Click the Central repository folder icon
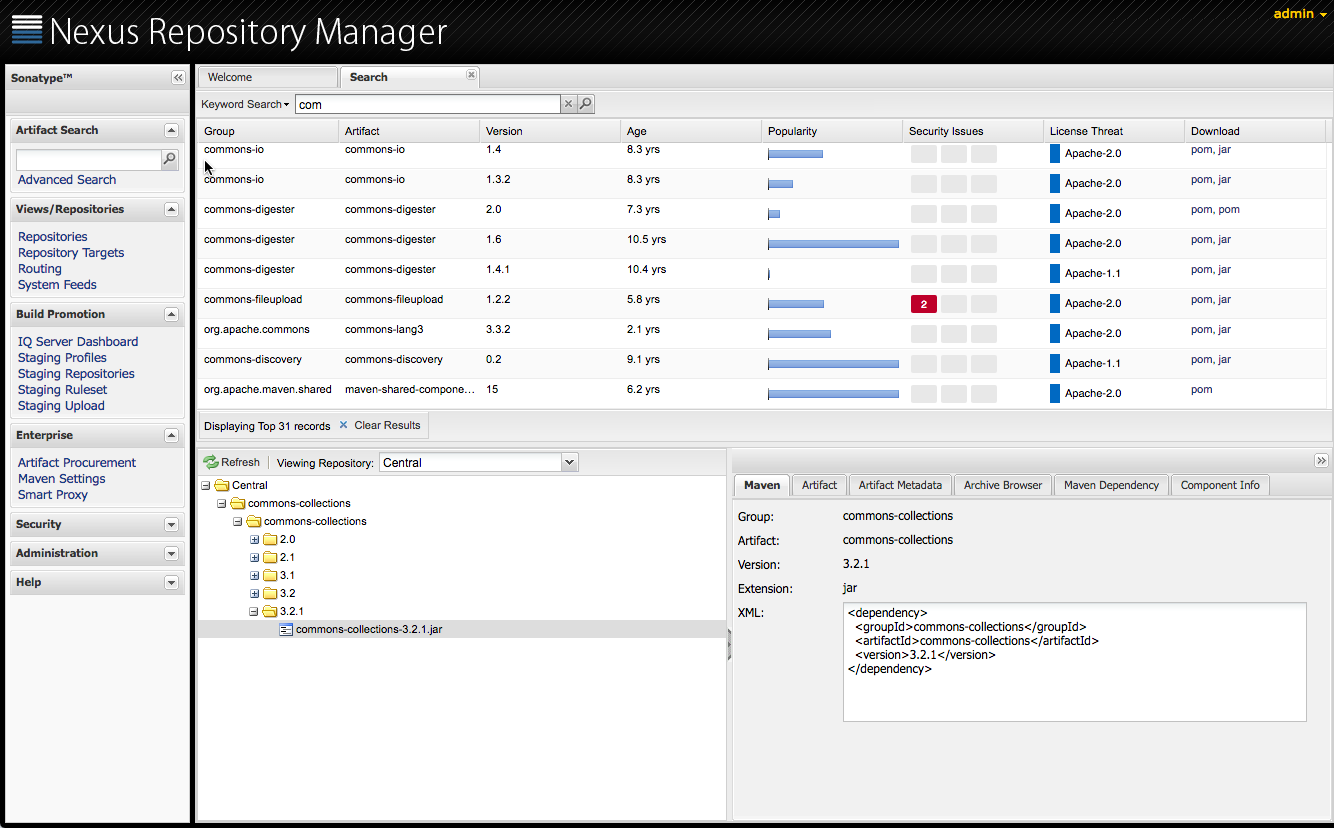This screenshot has width=1334, height=828. 221,485
